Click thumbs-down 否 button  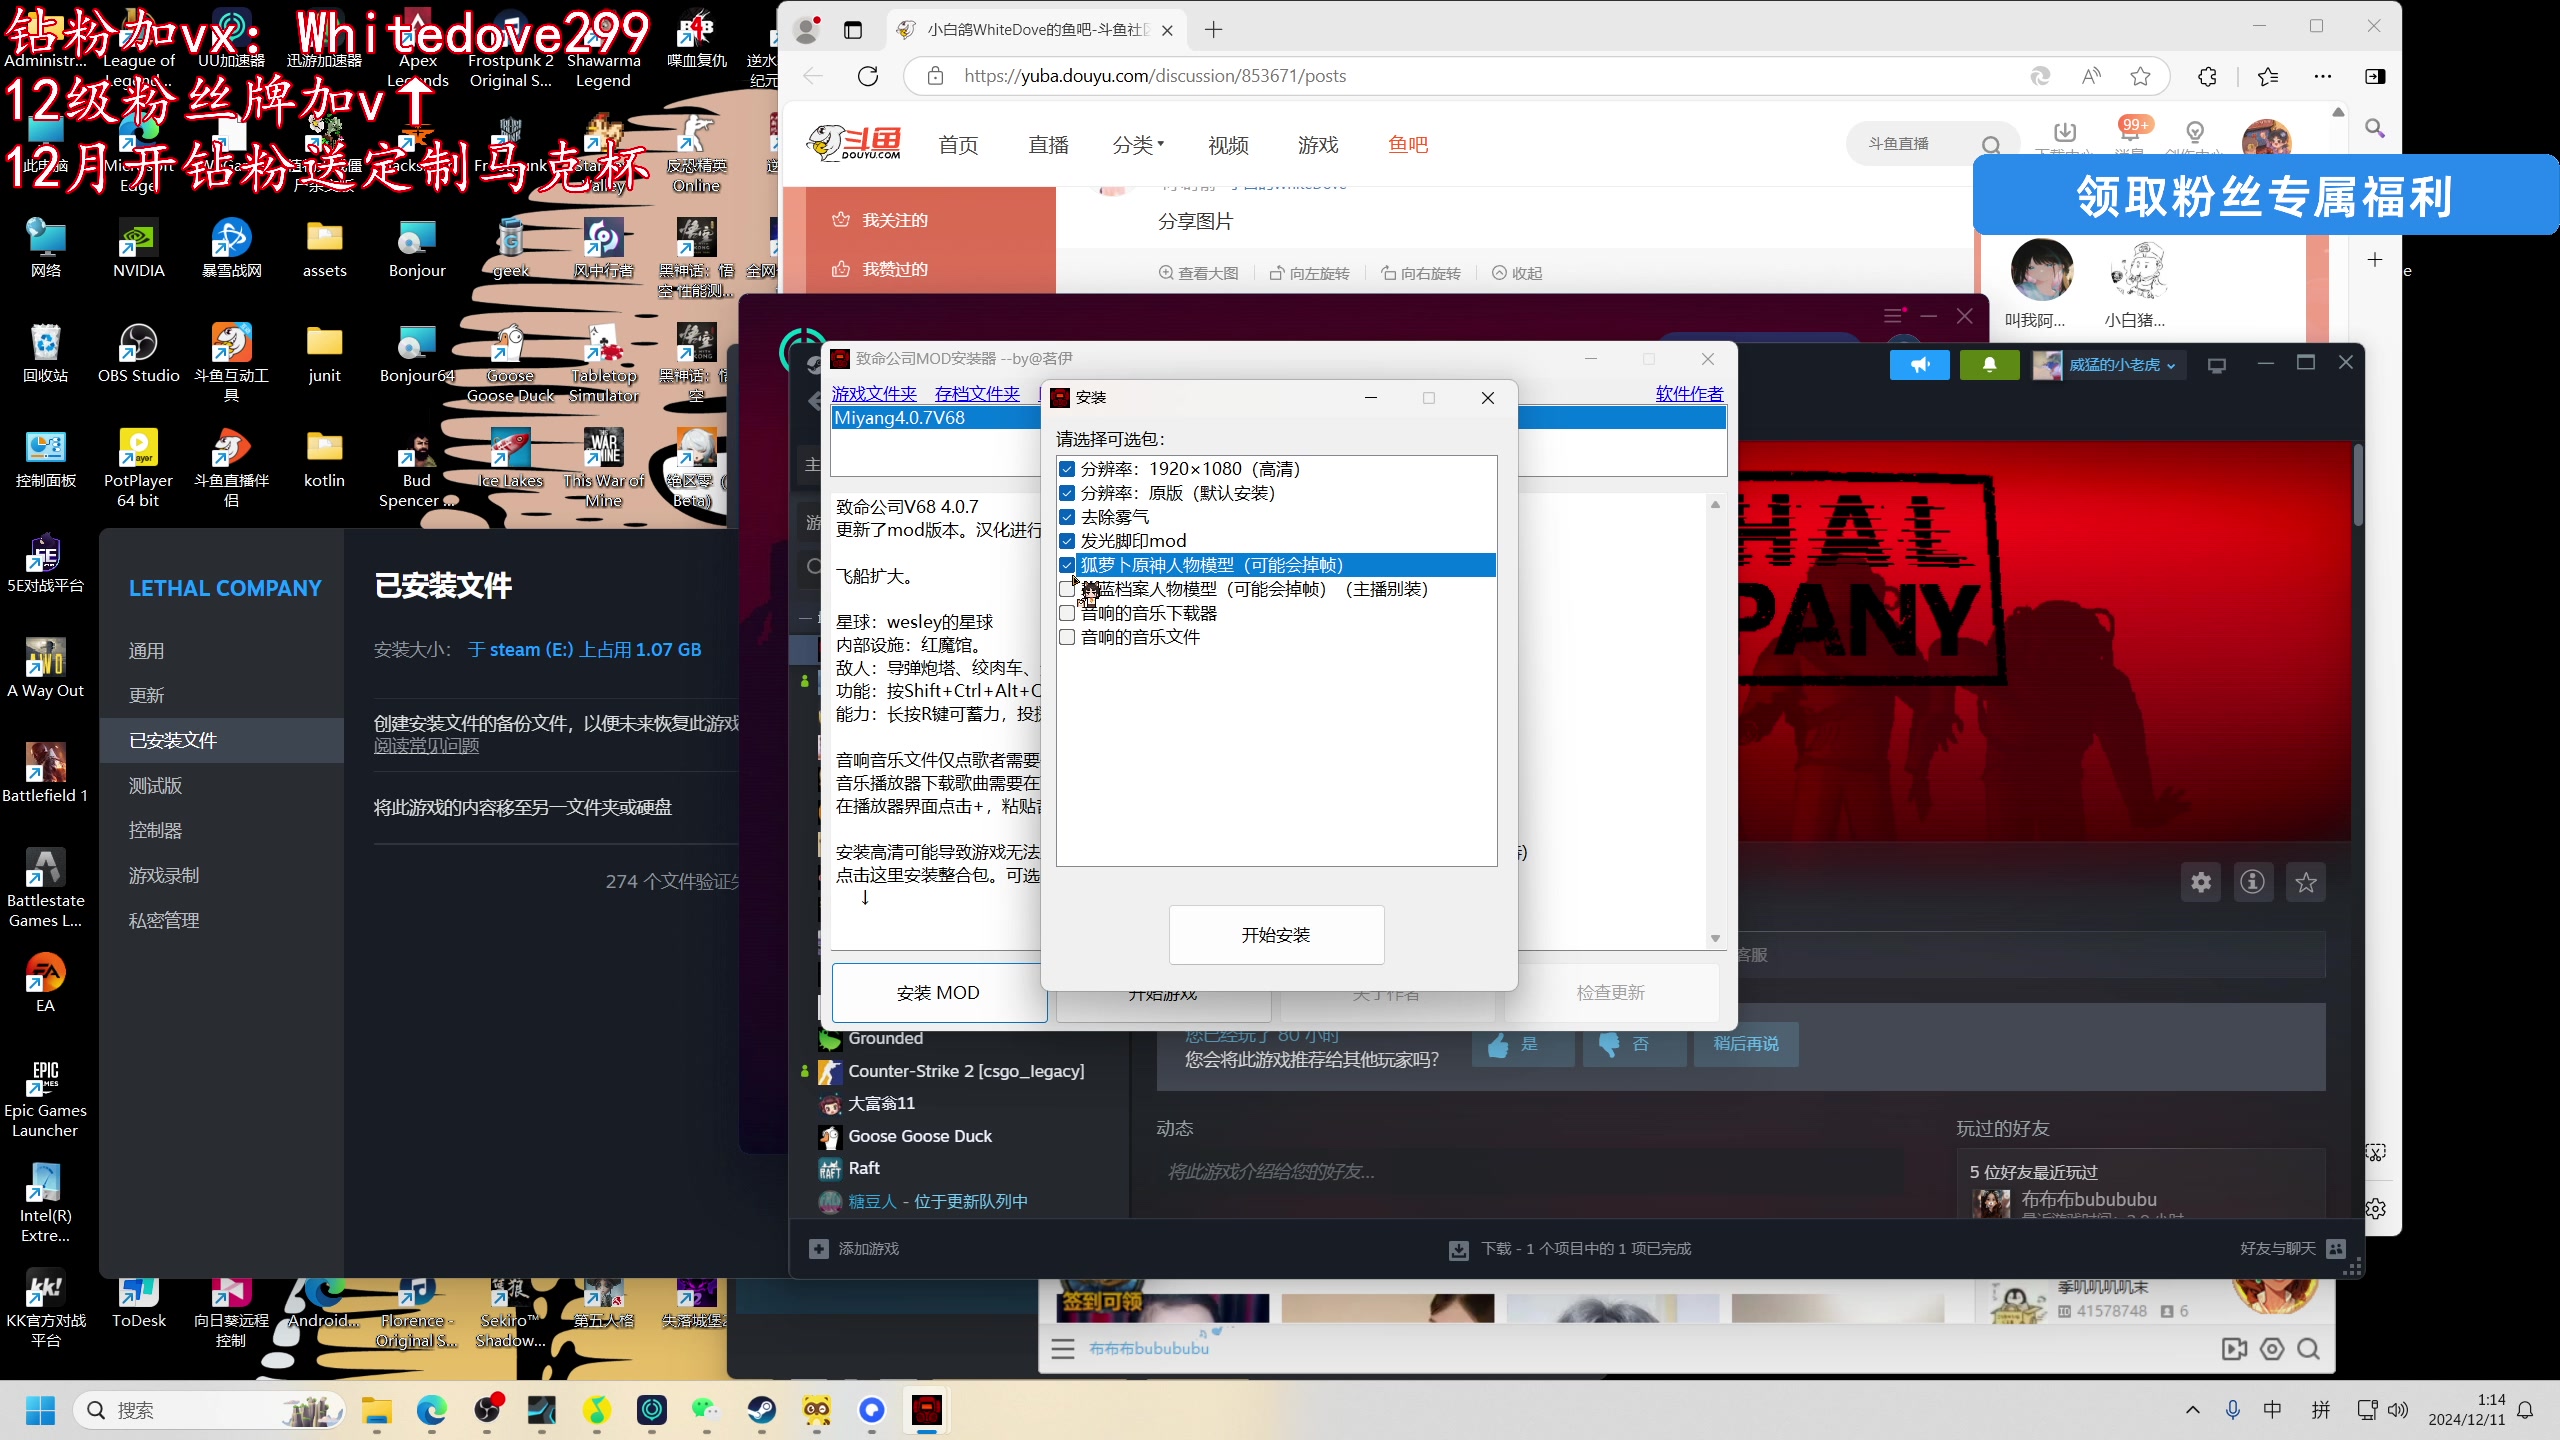(x=1634, y=1045)
